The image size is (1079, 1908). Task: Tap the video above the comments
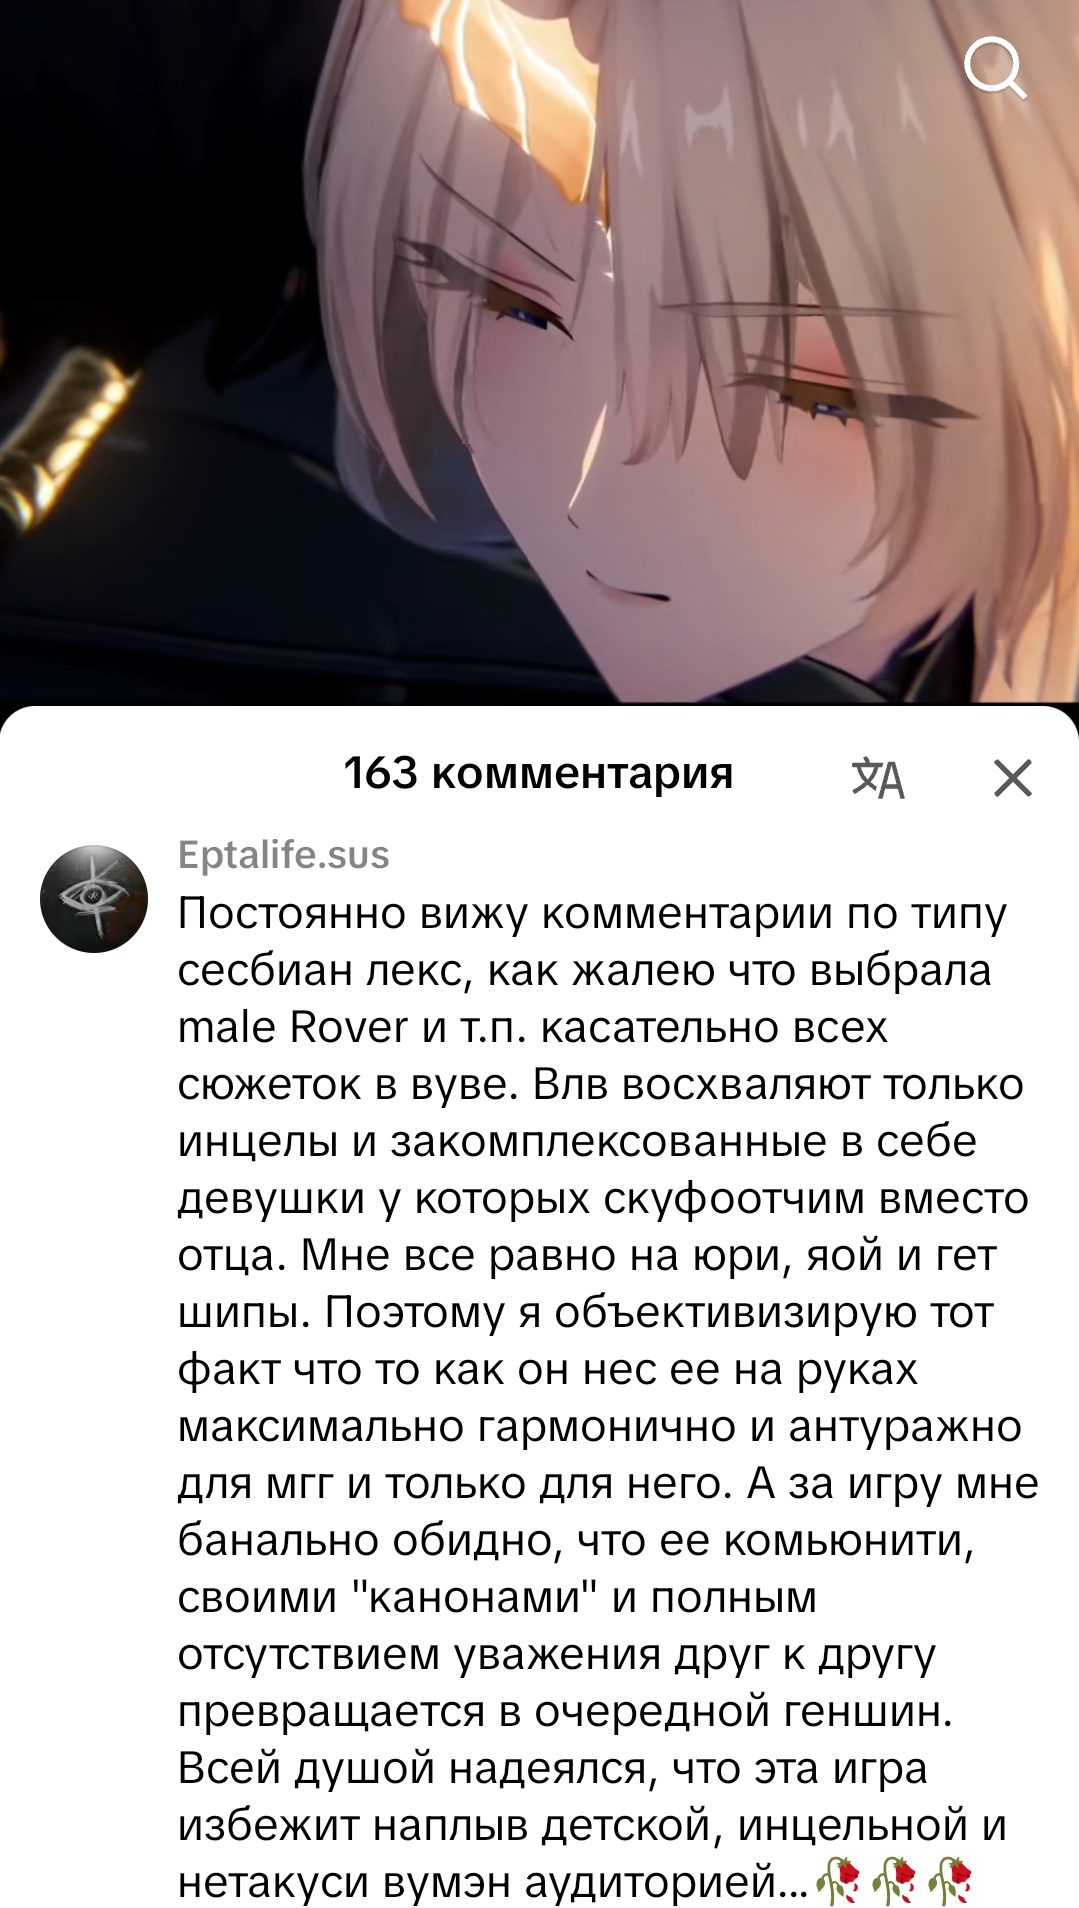click(539, 350)
